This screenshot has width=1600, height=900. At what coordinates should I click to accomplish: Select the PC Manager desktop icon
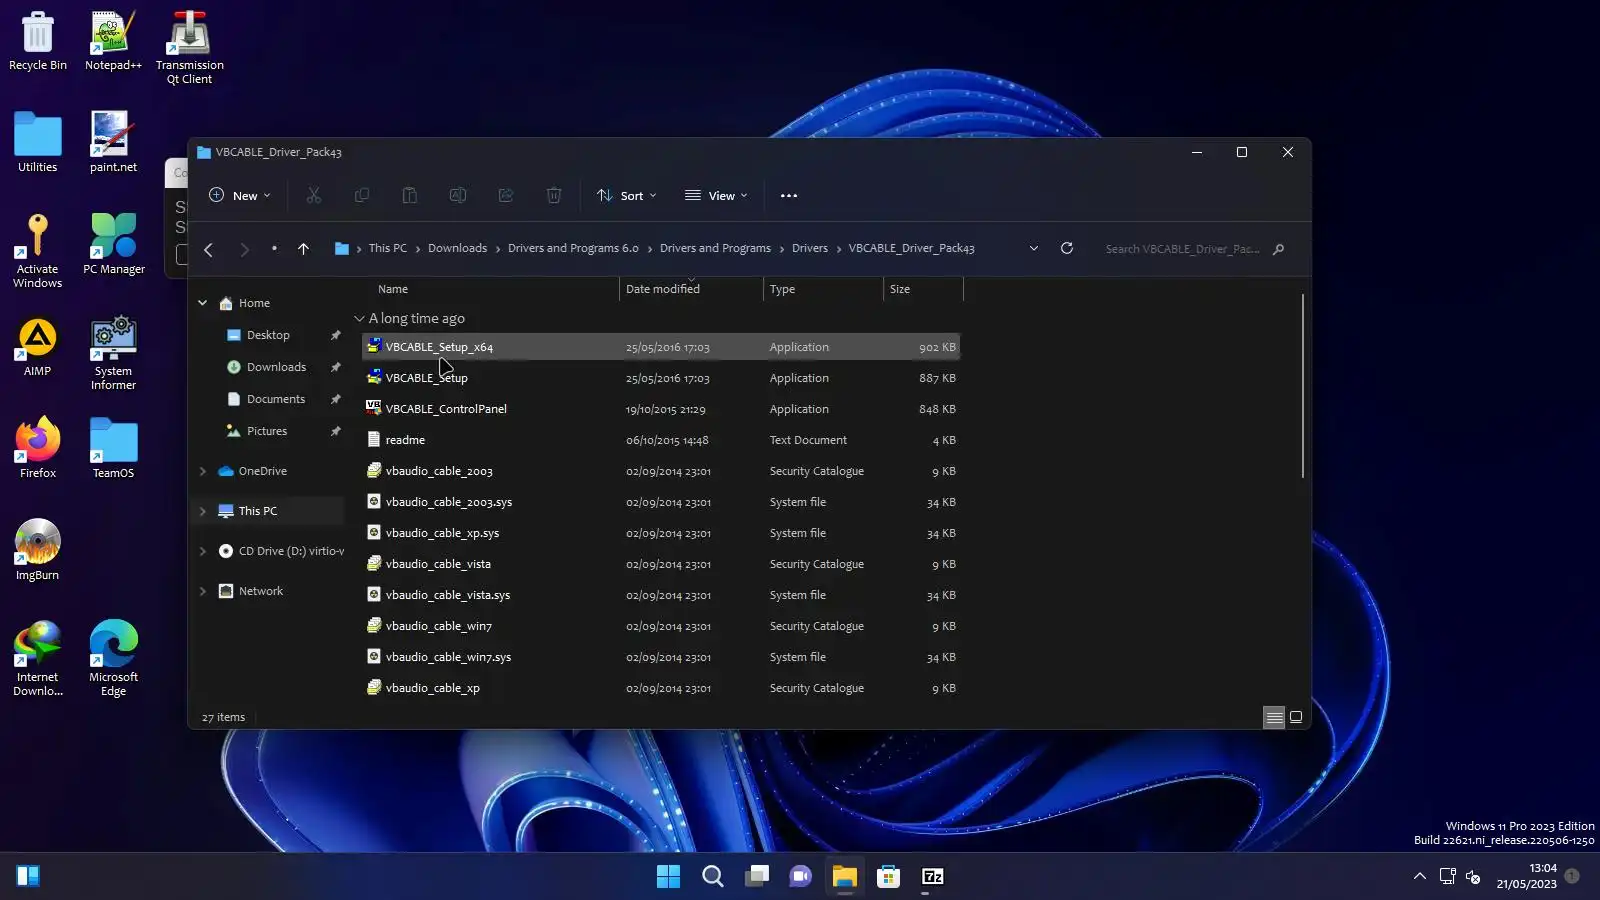[113, 244]
